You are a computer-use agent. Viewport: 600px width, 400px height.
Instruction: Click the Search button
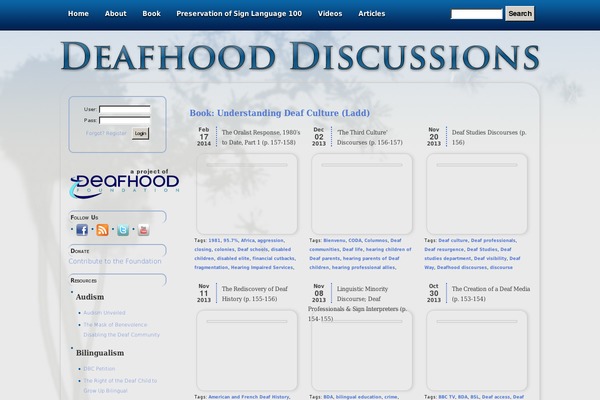pos(520,13)
